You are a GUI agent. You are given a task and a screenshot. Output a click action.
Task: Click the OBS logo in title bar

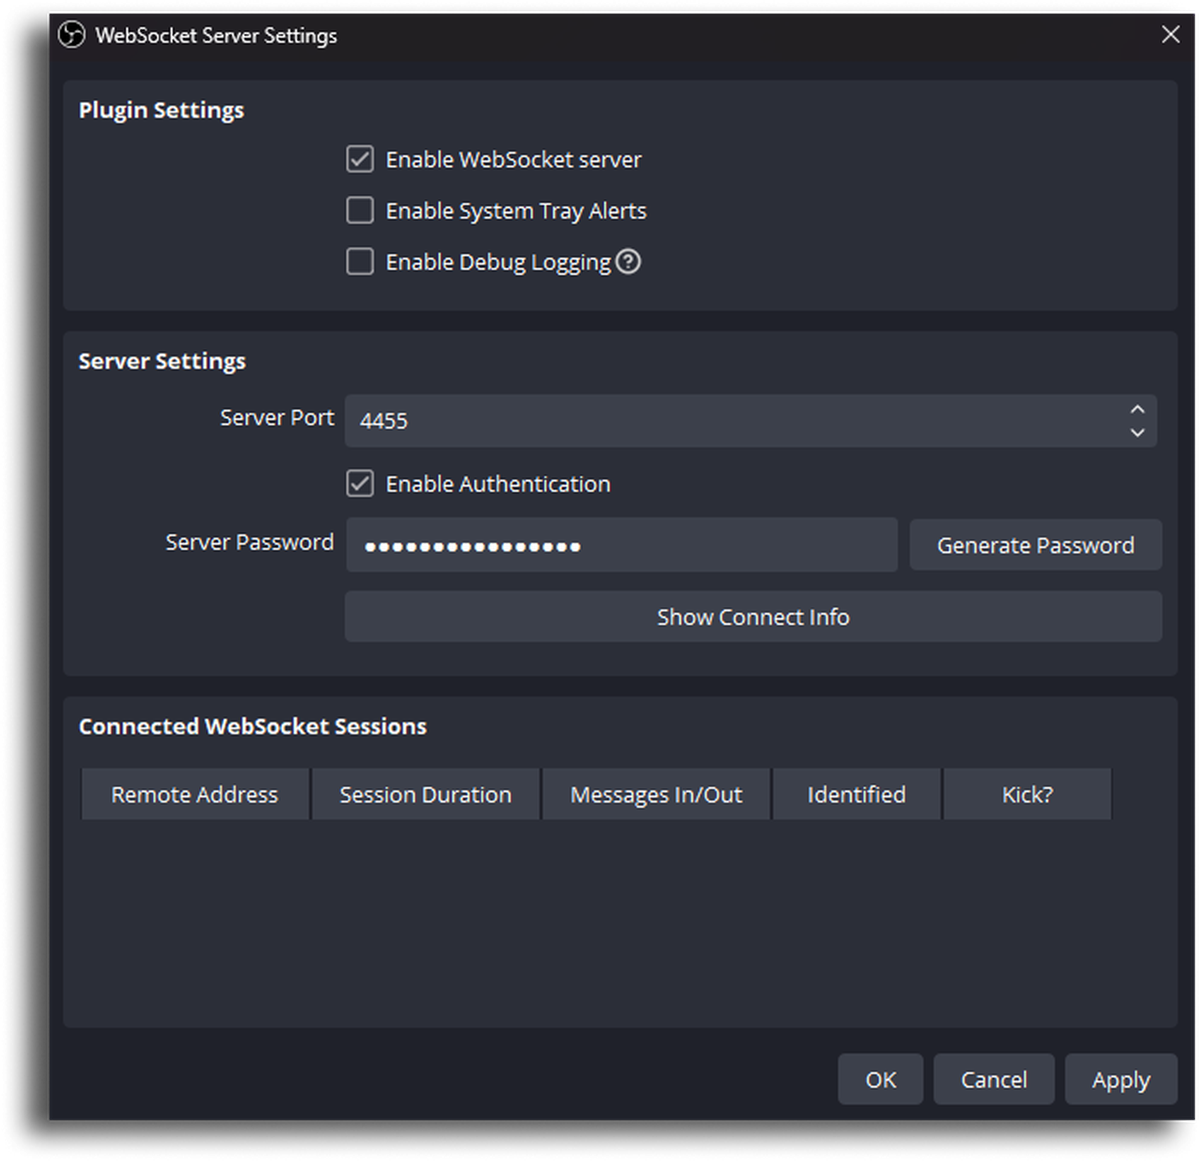(72, 35)
